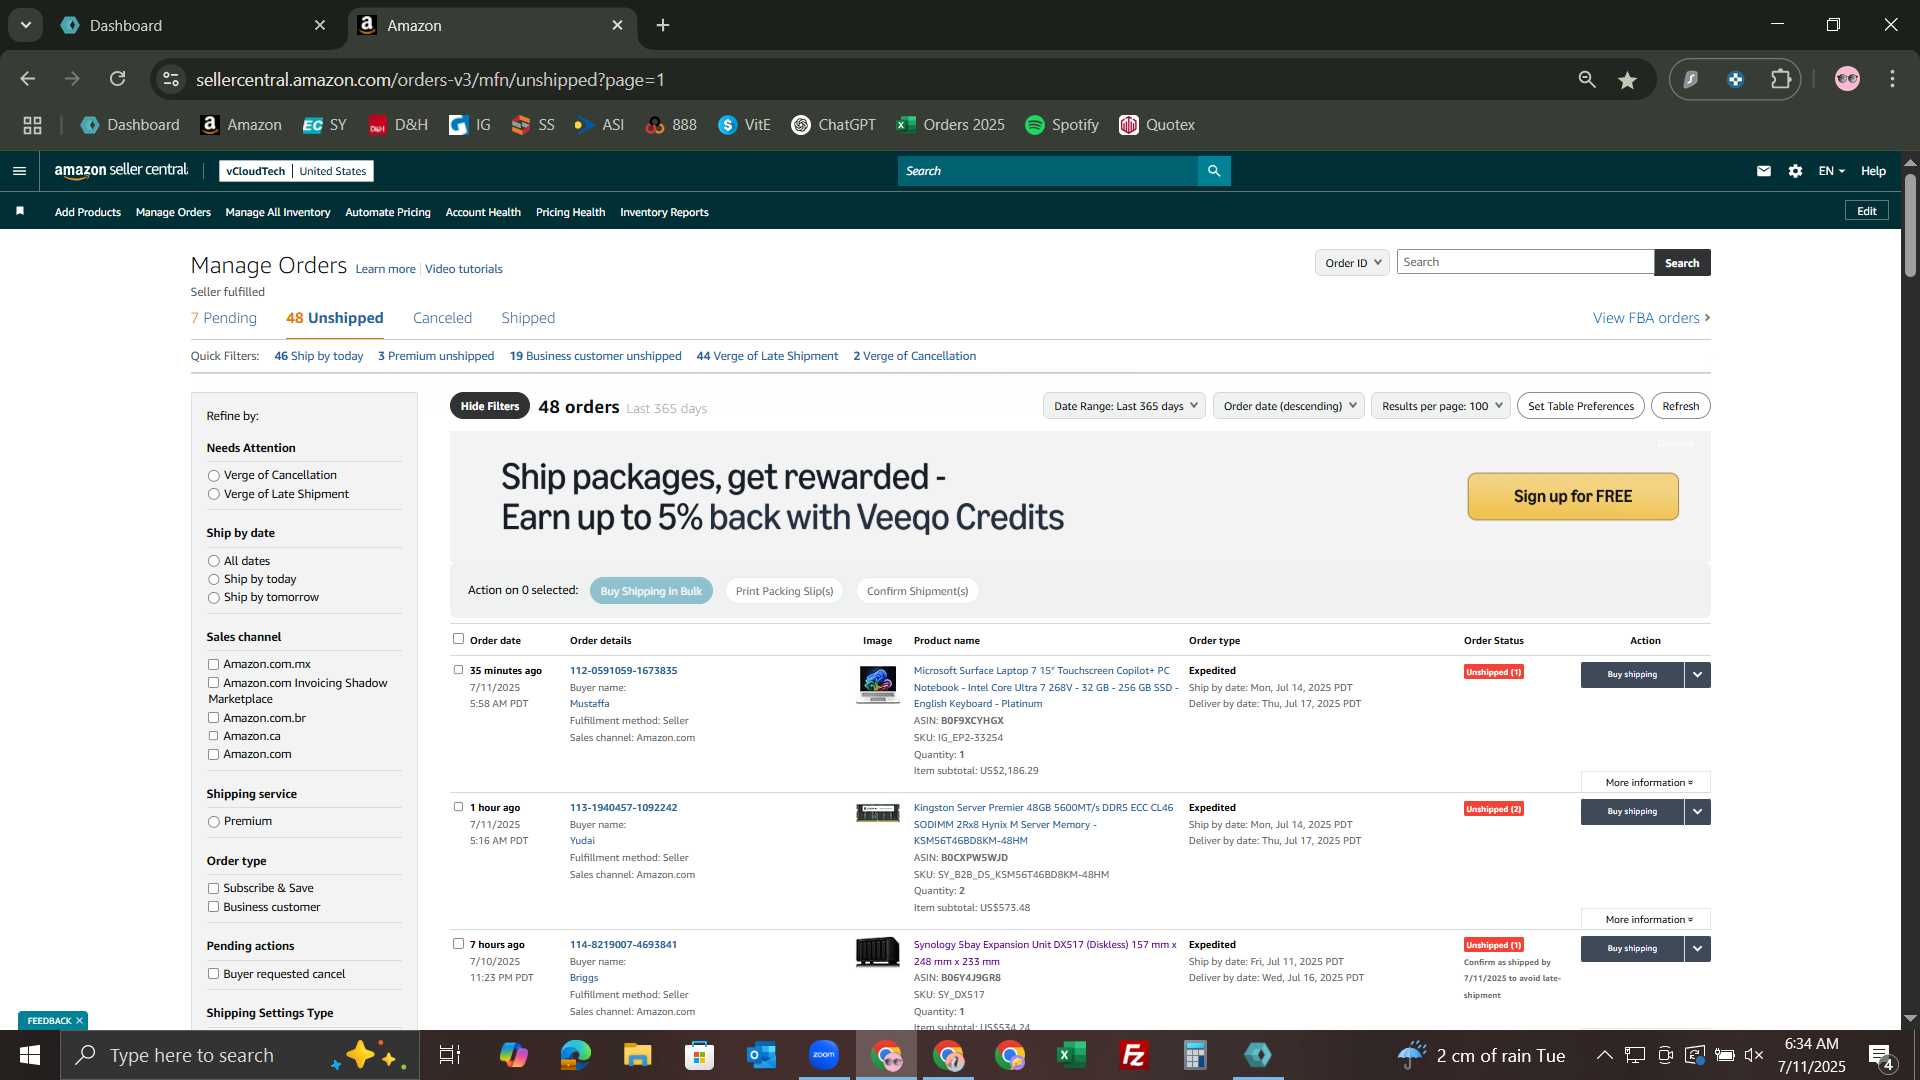Open the Manage All Inventory menu
This screenshot has width=1920, height=1080.
coord(278,212)
